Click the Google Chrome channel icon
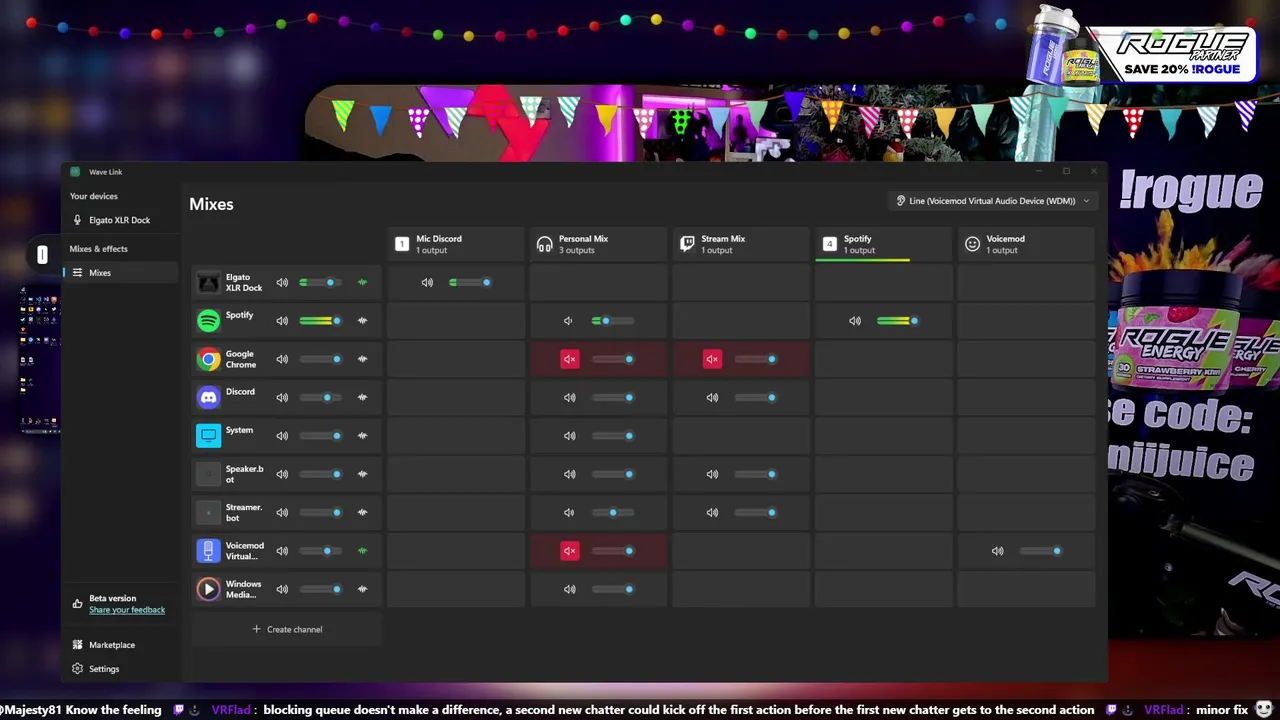Screen dimensions: 1280x720 tap(208, 359)
